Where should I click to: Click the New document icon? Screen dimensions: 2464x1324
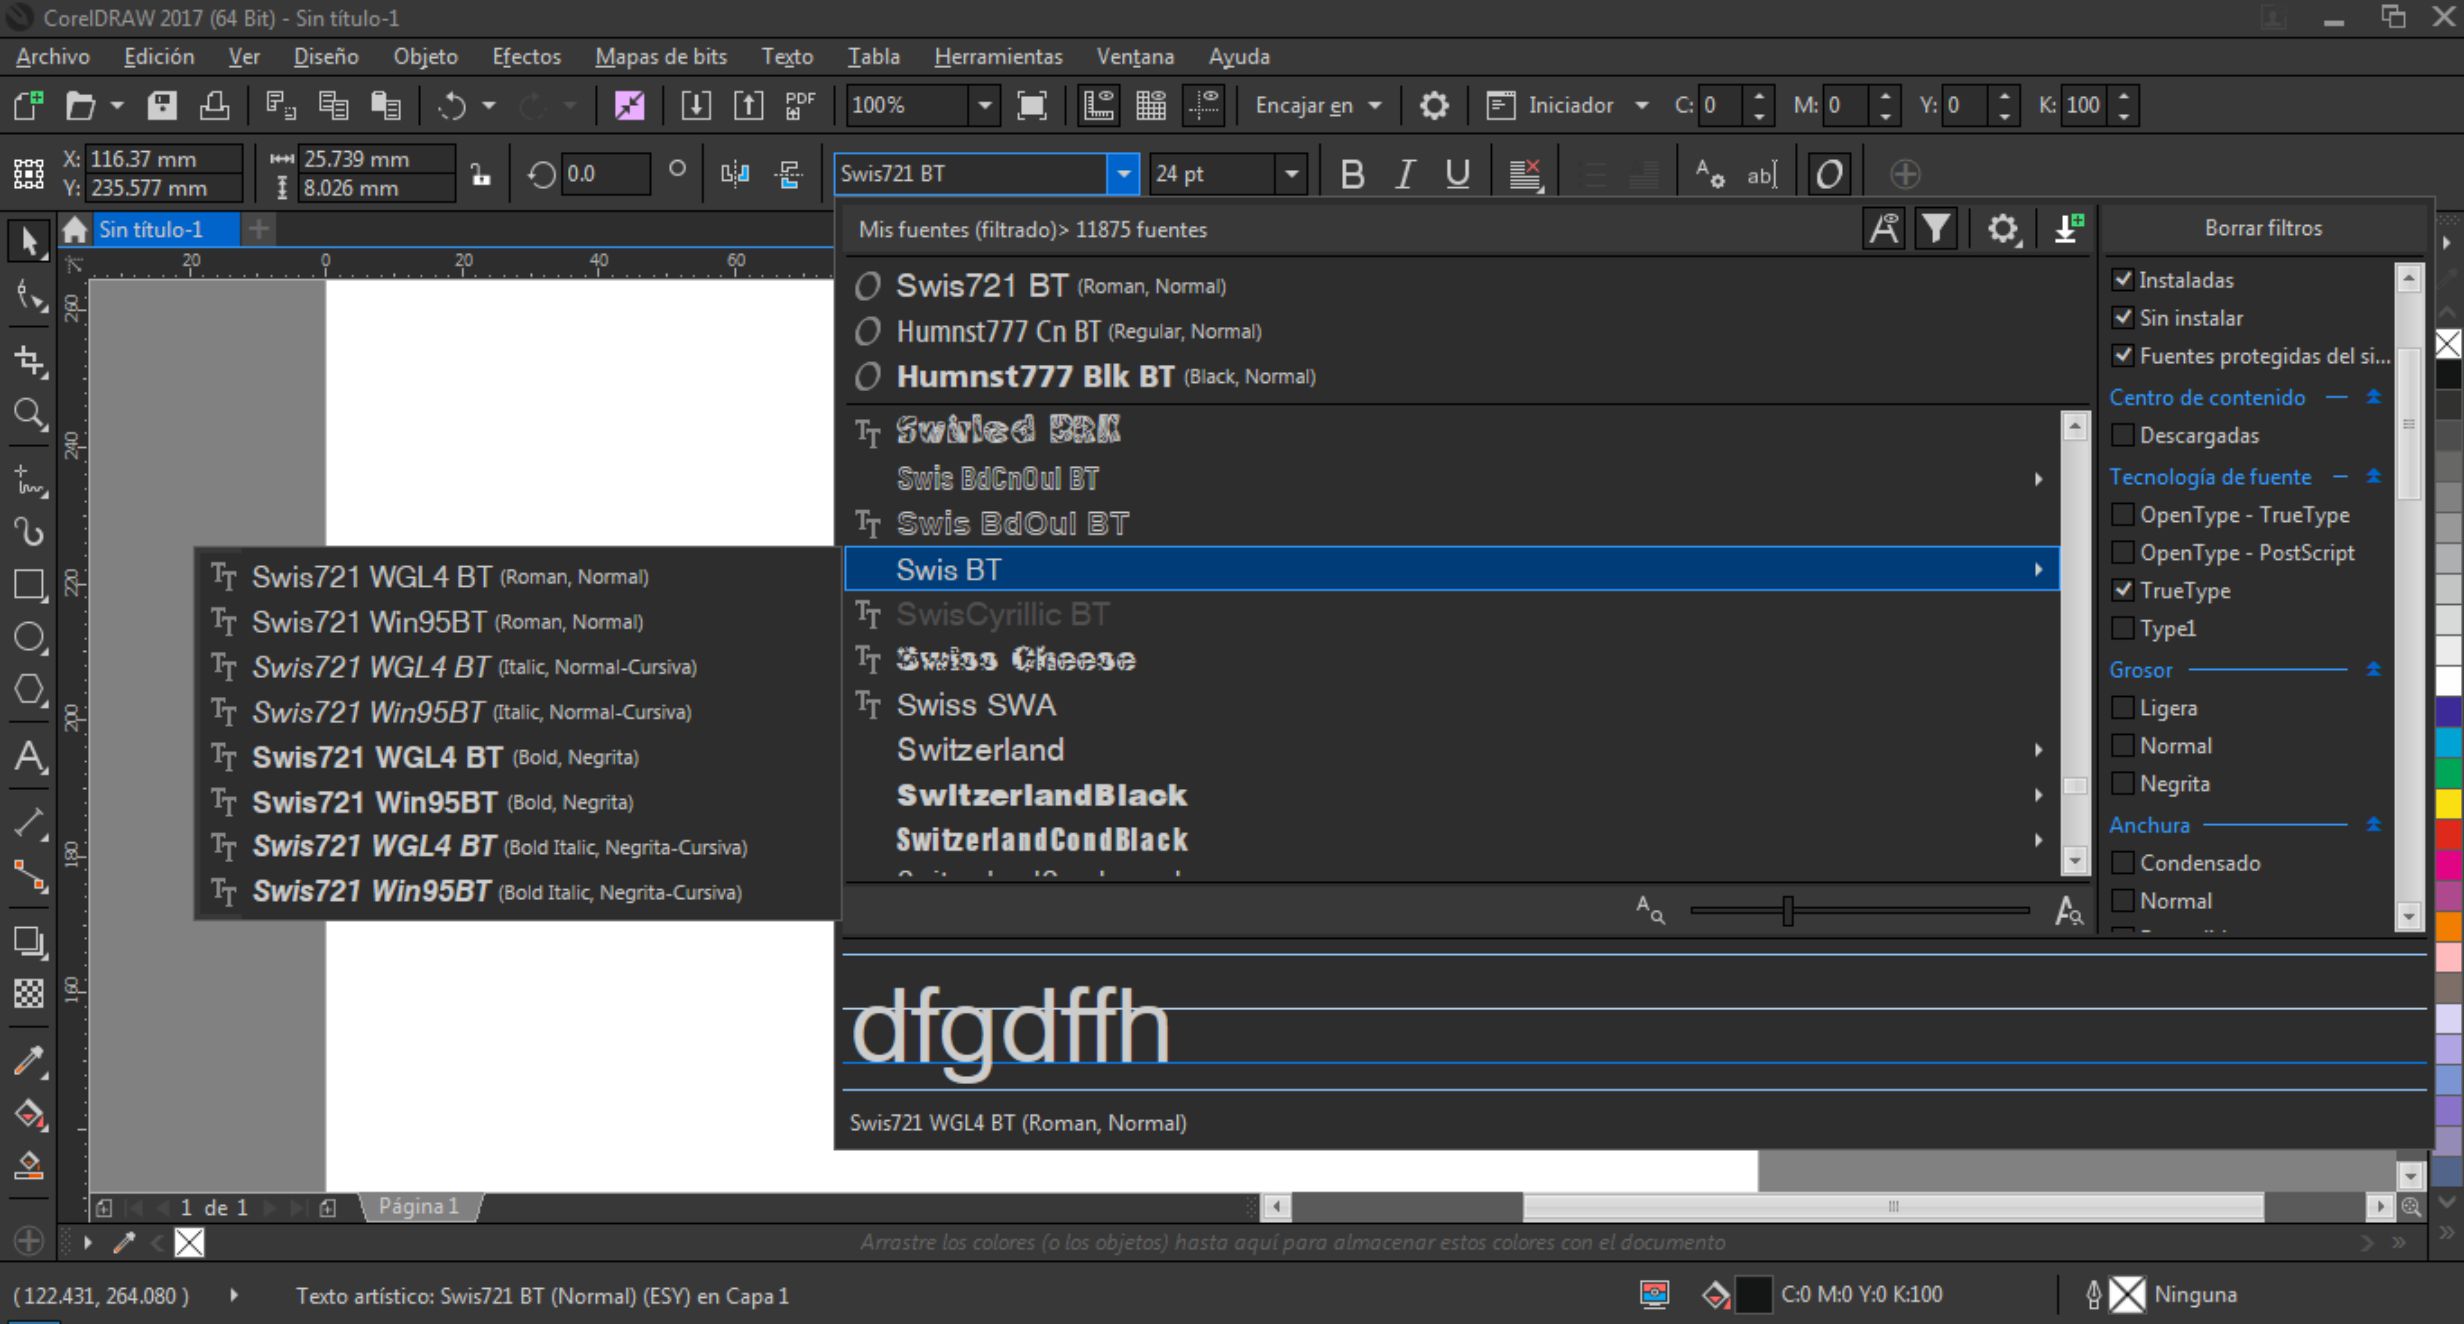pyautogui.click(x=28, y=105)
